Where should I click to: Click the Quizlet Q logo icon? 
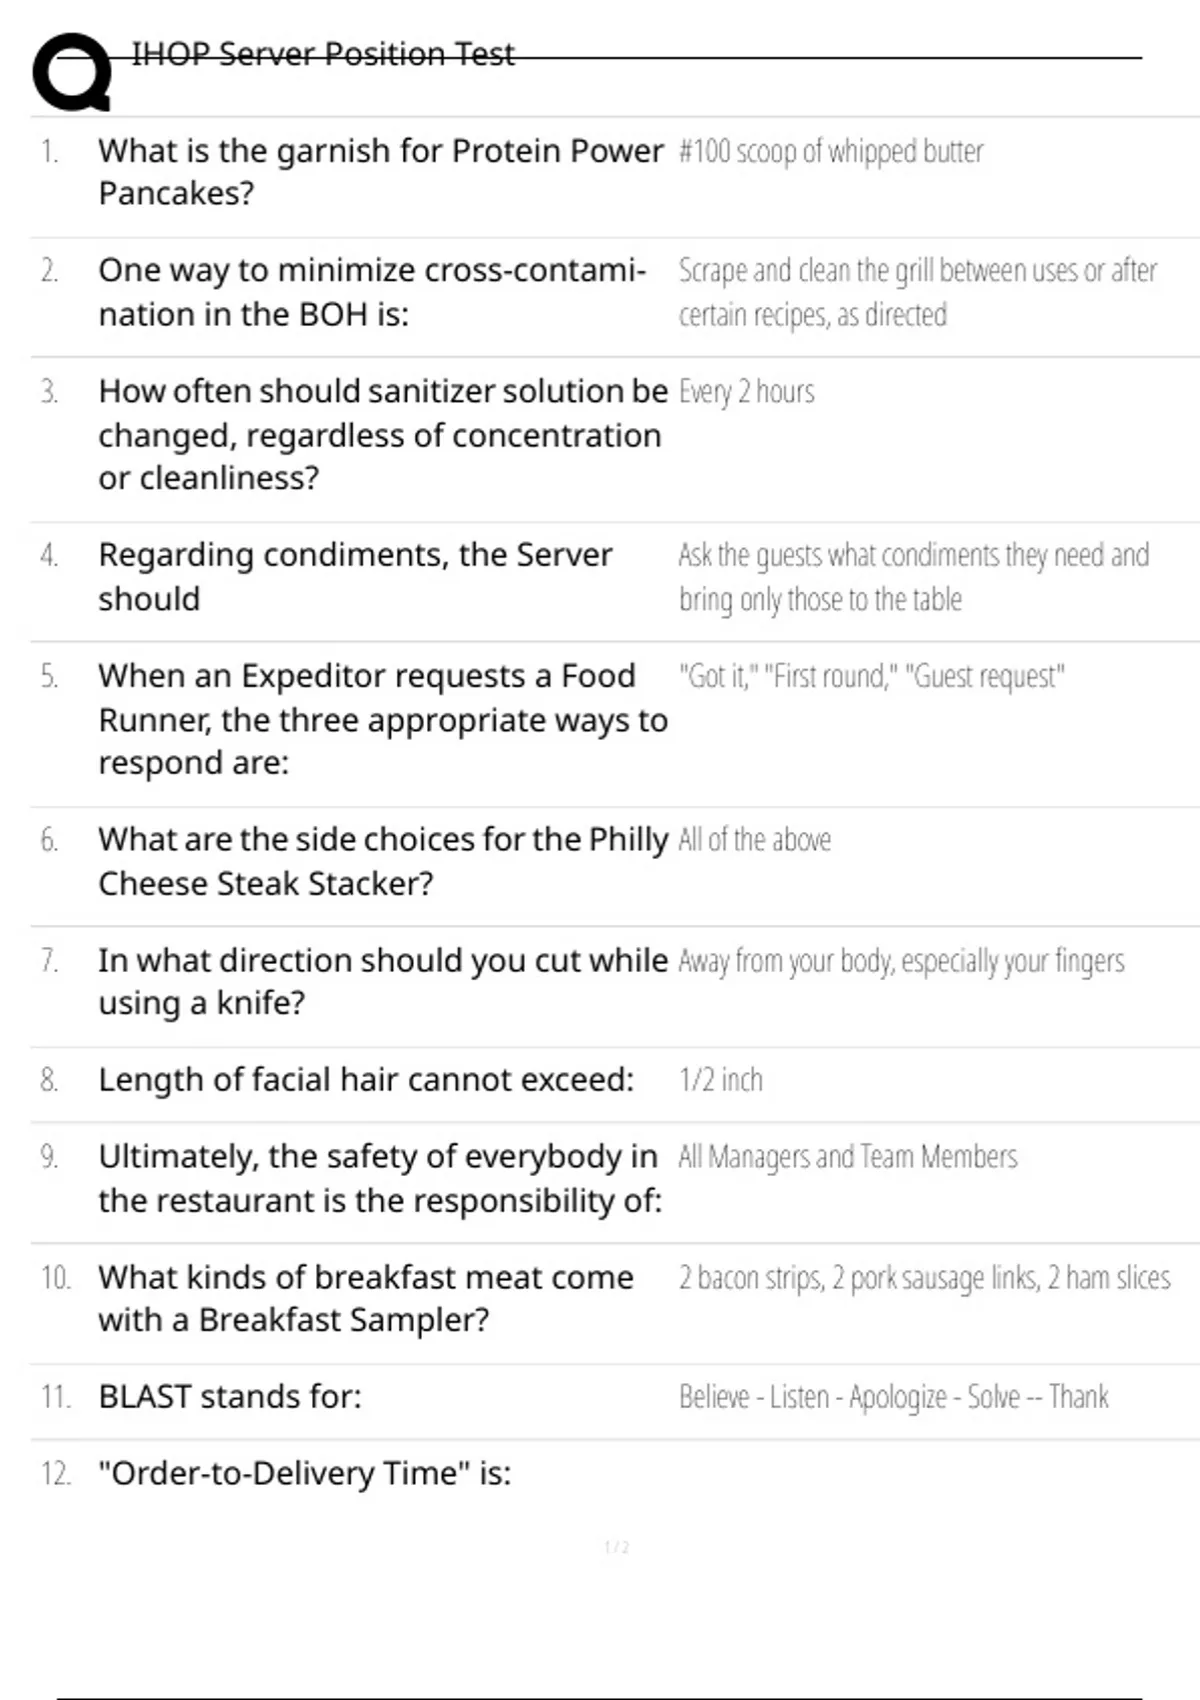point(72,72)
